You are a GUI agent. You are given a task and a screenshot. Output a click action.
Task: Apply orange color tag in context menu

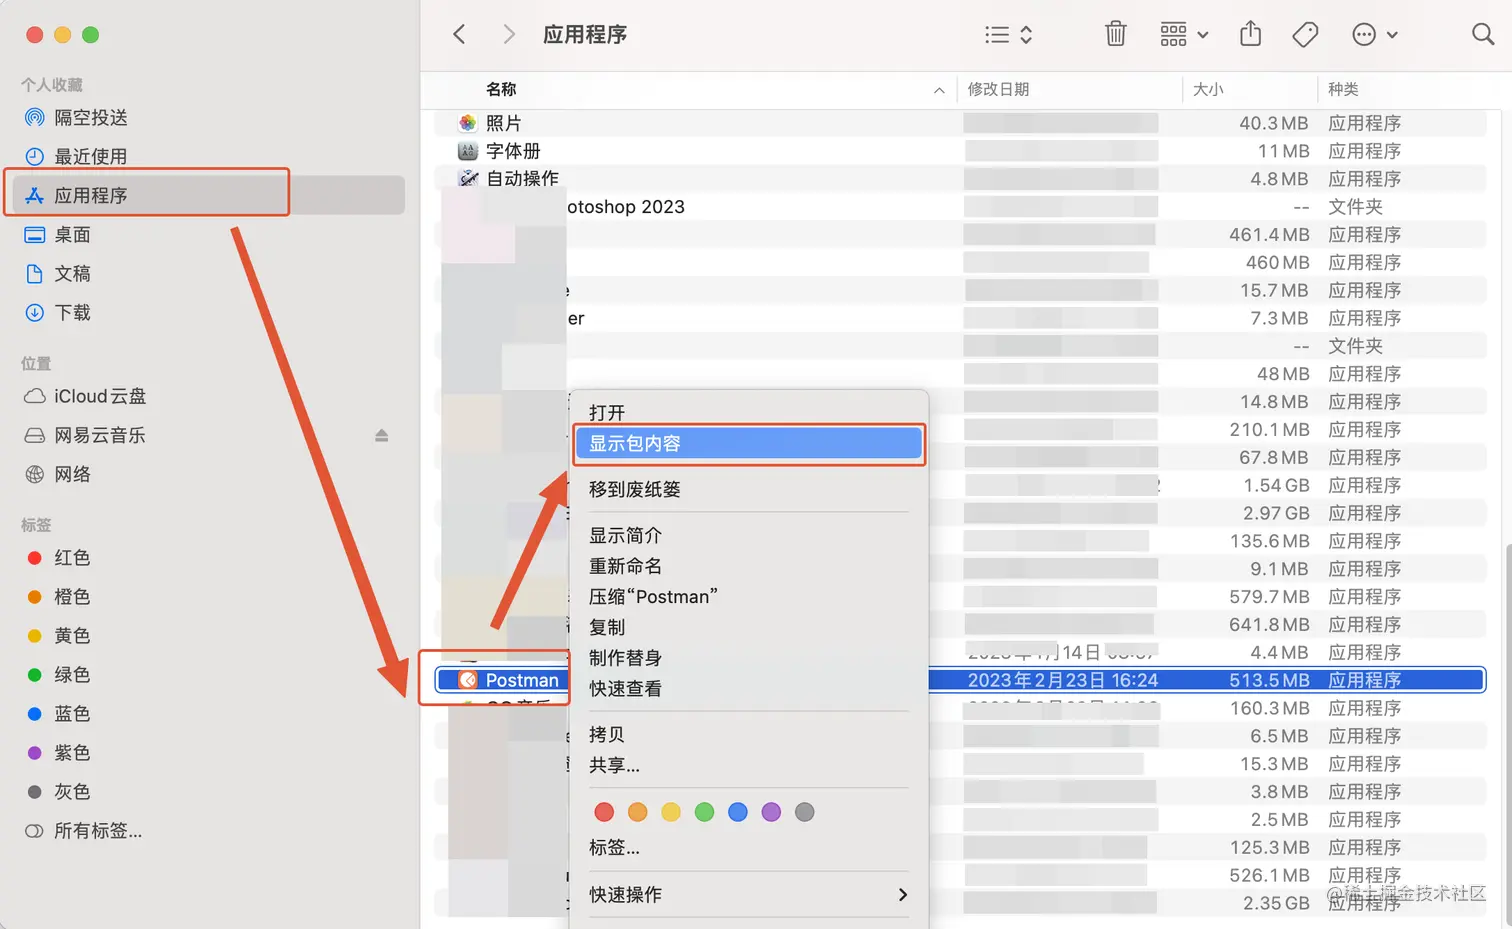pyautogui.click(x=637, y=812)
